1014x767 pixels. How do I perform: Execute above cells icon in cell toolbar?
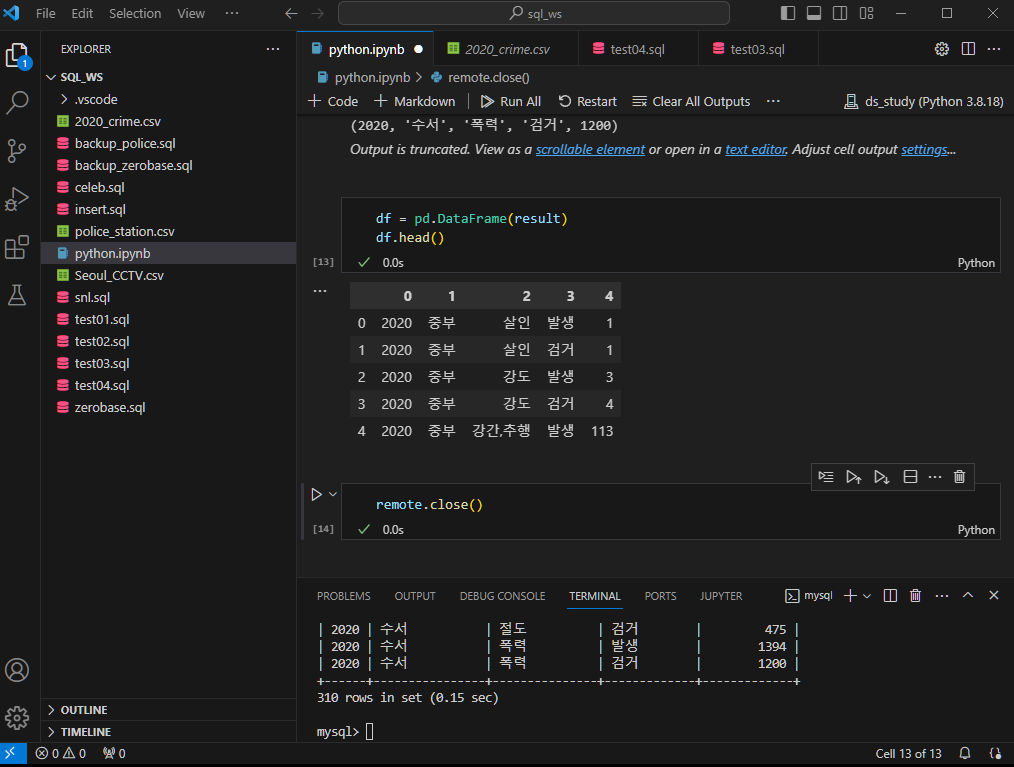[x=854, y=477]
